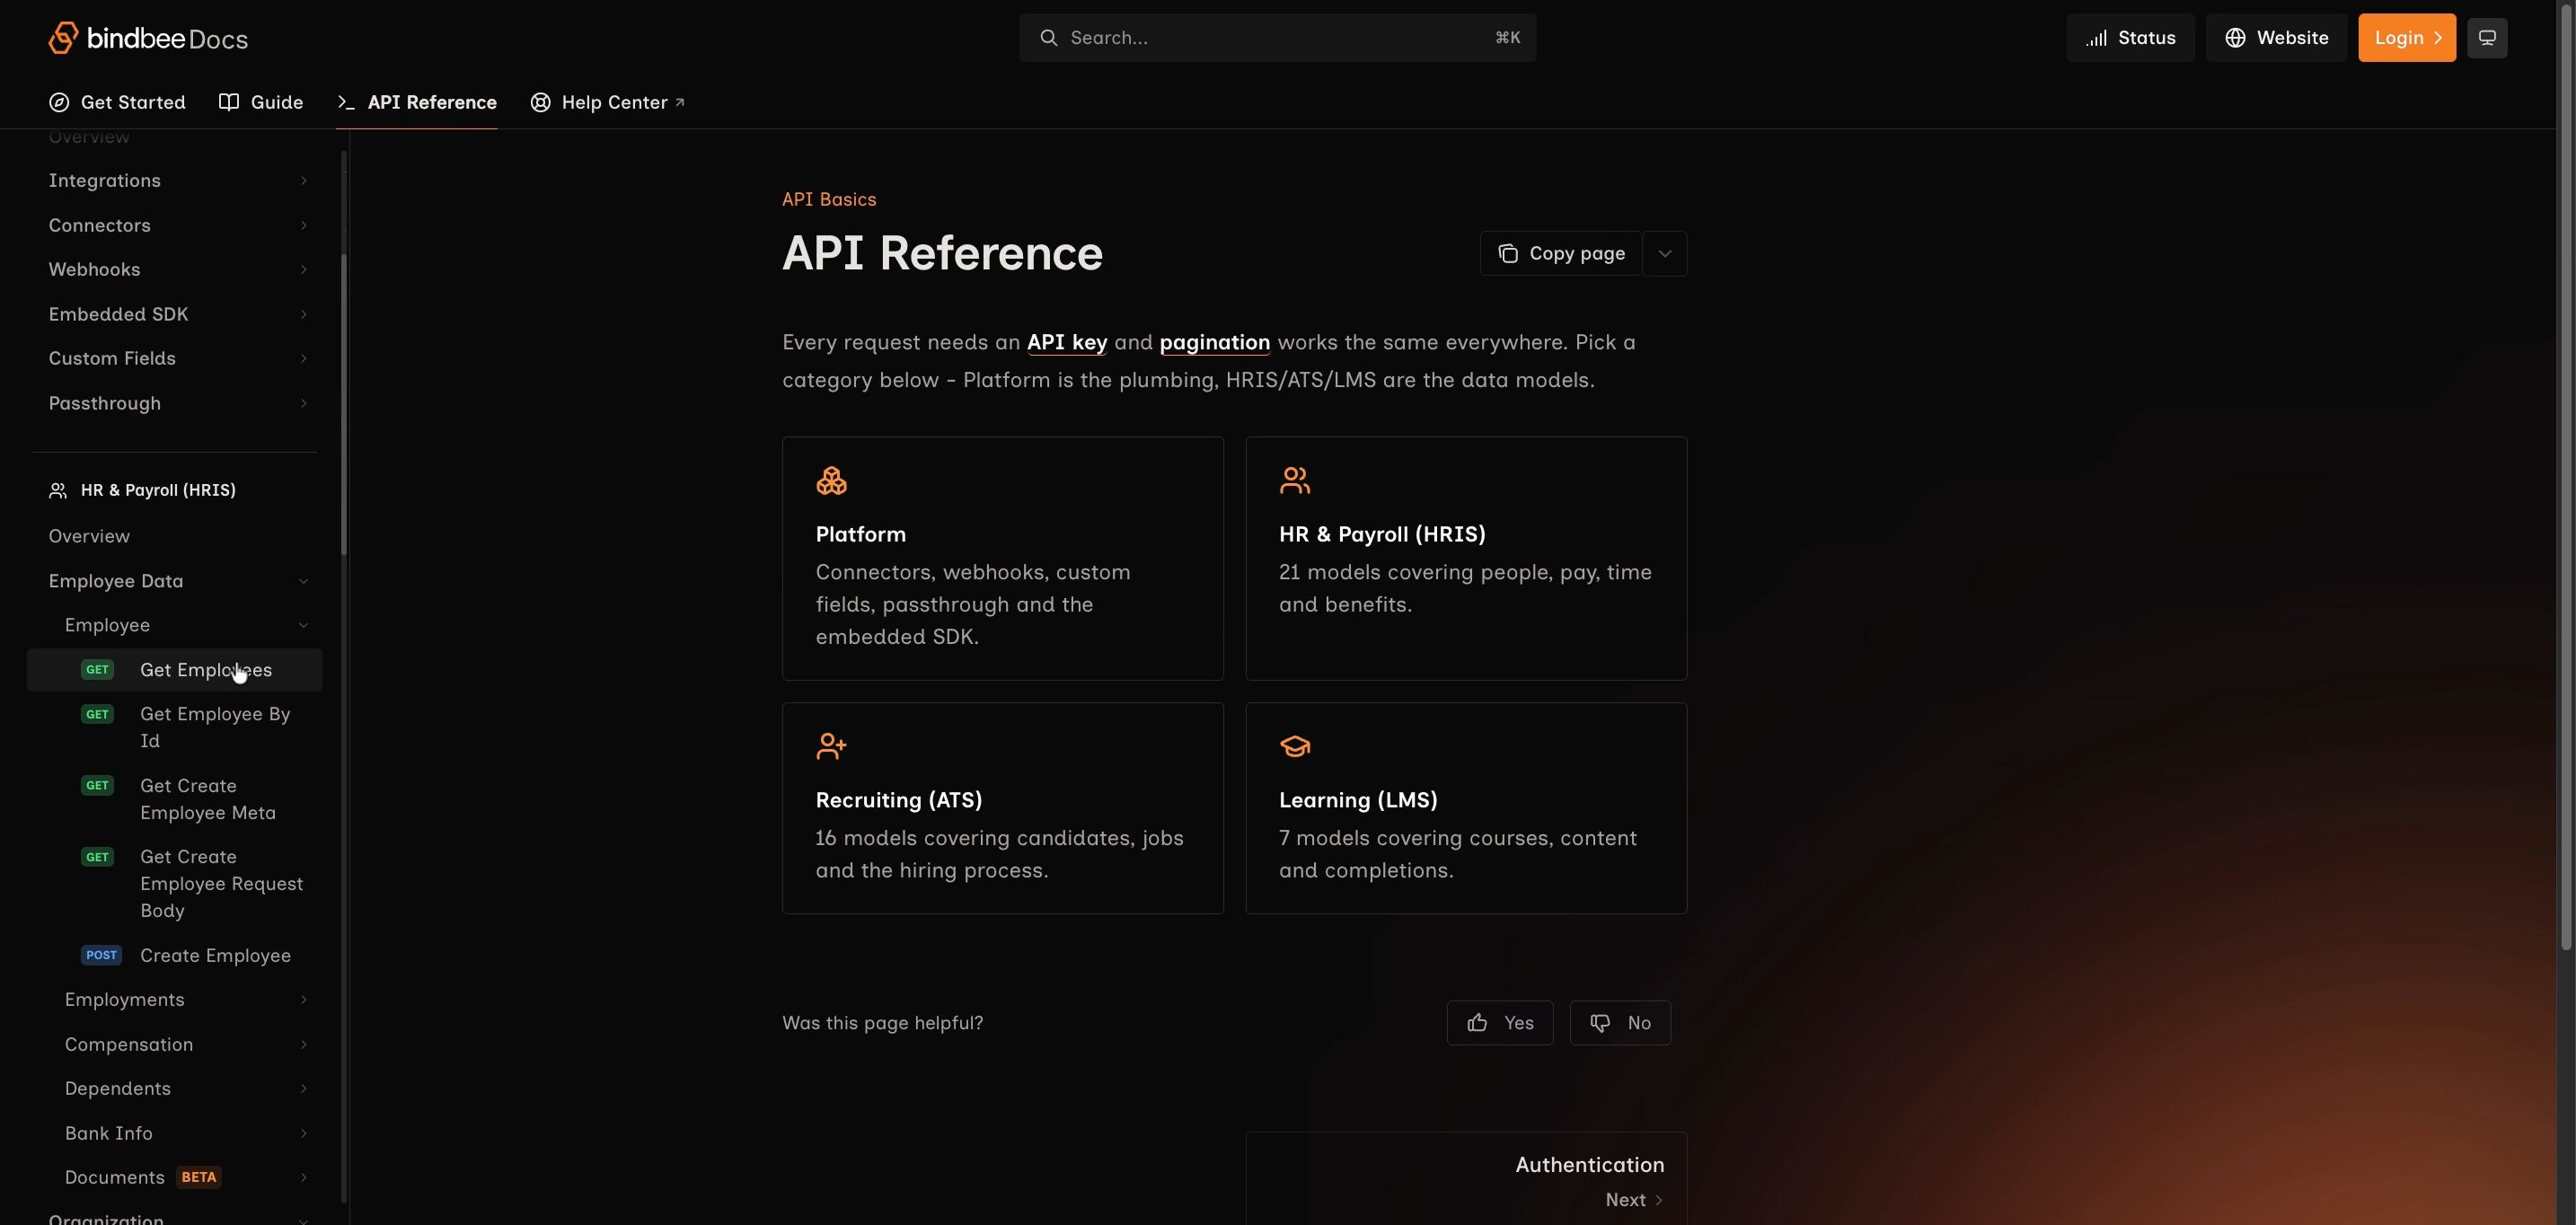The height and width of the screenshot is (1225, 2576).
Task: Switch to the Guide tab
Action: 261,102
